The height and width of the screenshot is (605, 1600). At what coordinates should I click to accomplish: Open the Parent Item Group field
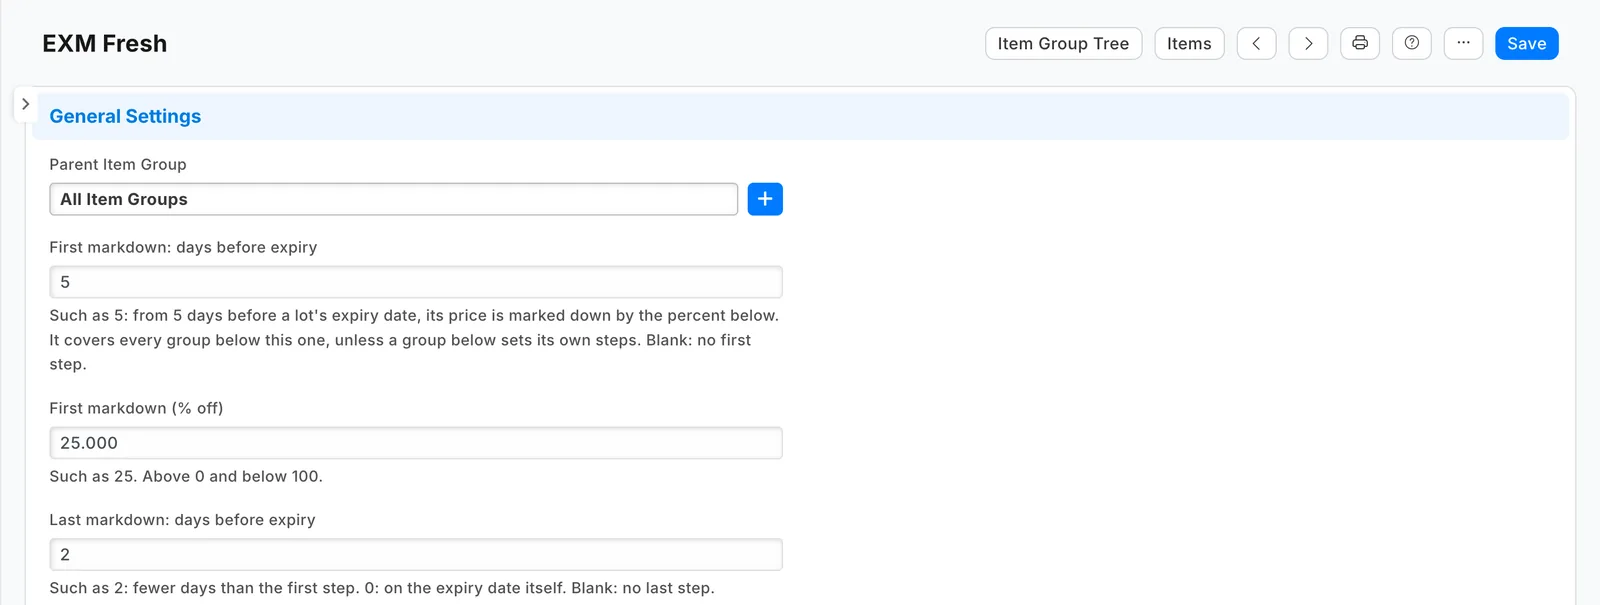click(393, 199)
